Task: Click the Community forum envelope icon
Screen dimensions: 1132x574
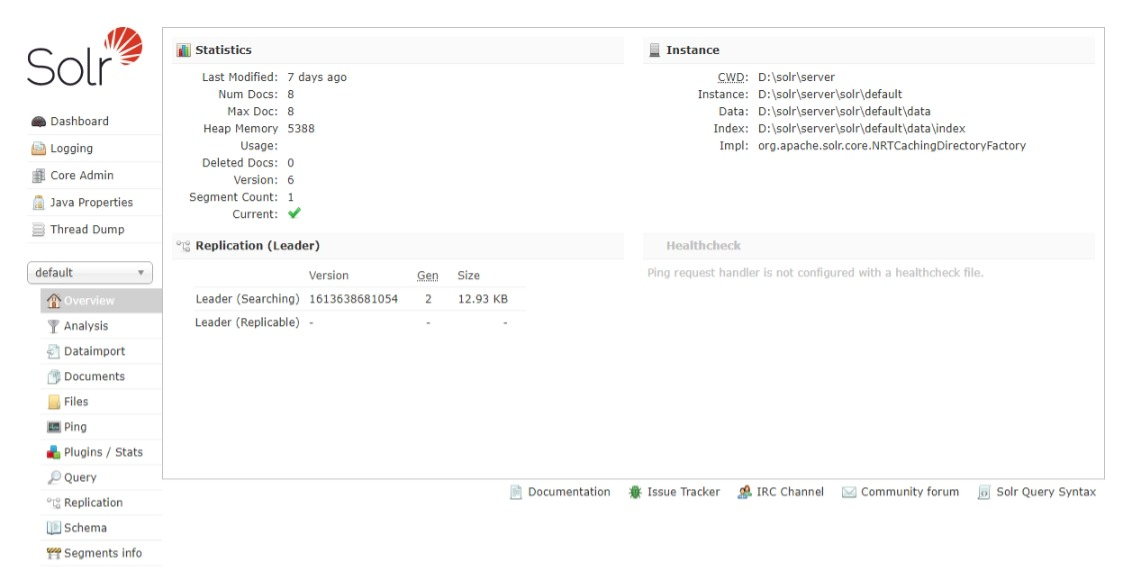Action: (849, 492)
